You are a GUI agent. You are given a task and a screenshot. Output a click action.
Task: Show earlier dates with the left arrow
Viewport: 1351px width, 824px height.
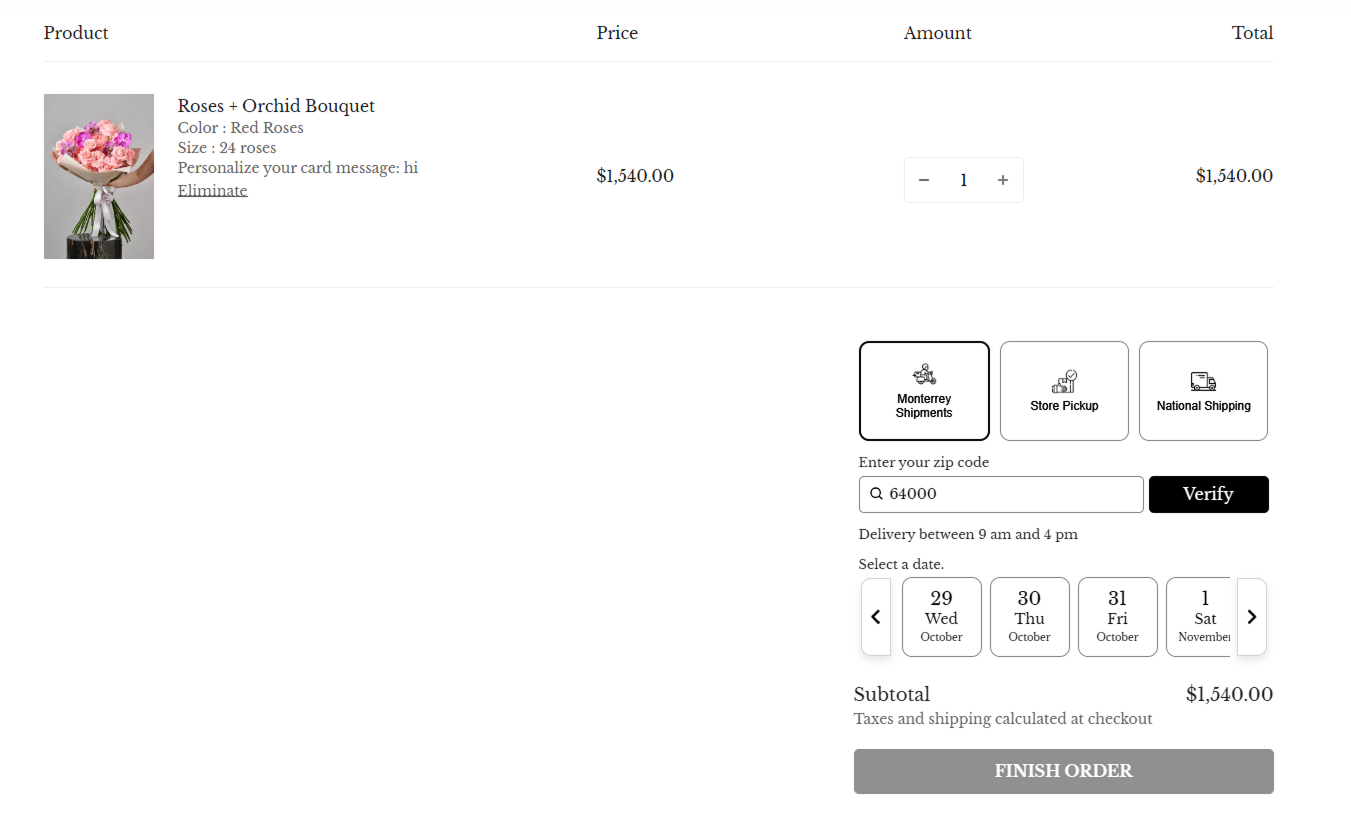pyautogui.click(x=876, y=617)
